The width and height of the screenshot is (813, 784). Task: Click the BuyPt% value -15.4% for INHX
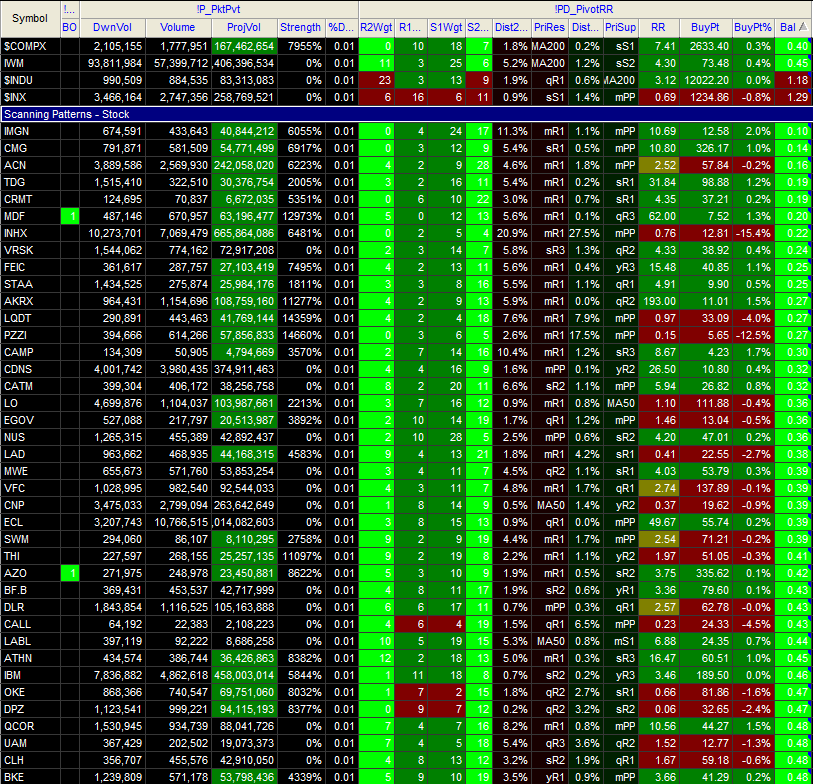click(x=753, y=233)
